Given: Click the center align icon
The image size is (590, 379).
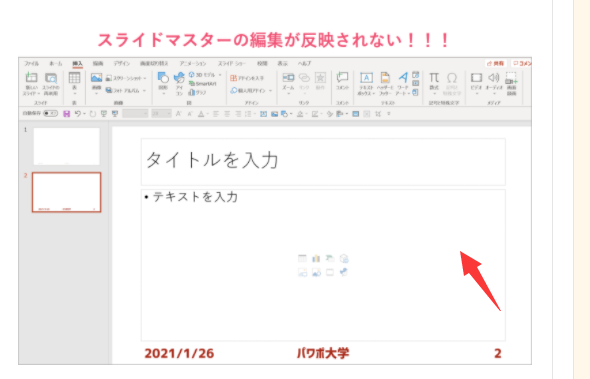Looking at the screenshot, I should click(227, 114).
